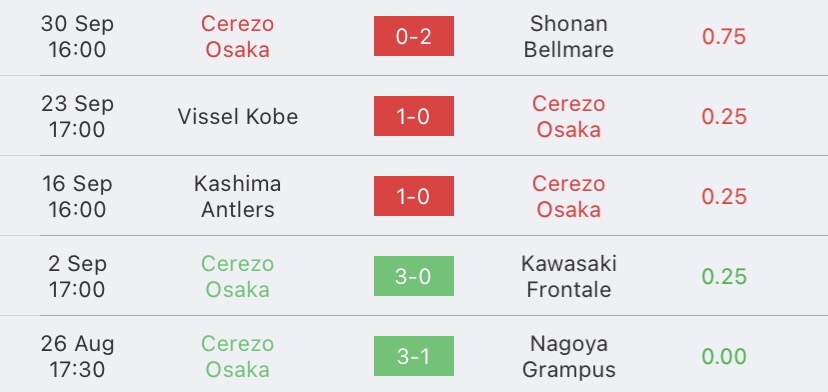Select Cerezo Osaka in the 2 Sep row
The width and height of the screenshot is (828, 392).
[x=238, y=276]
